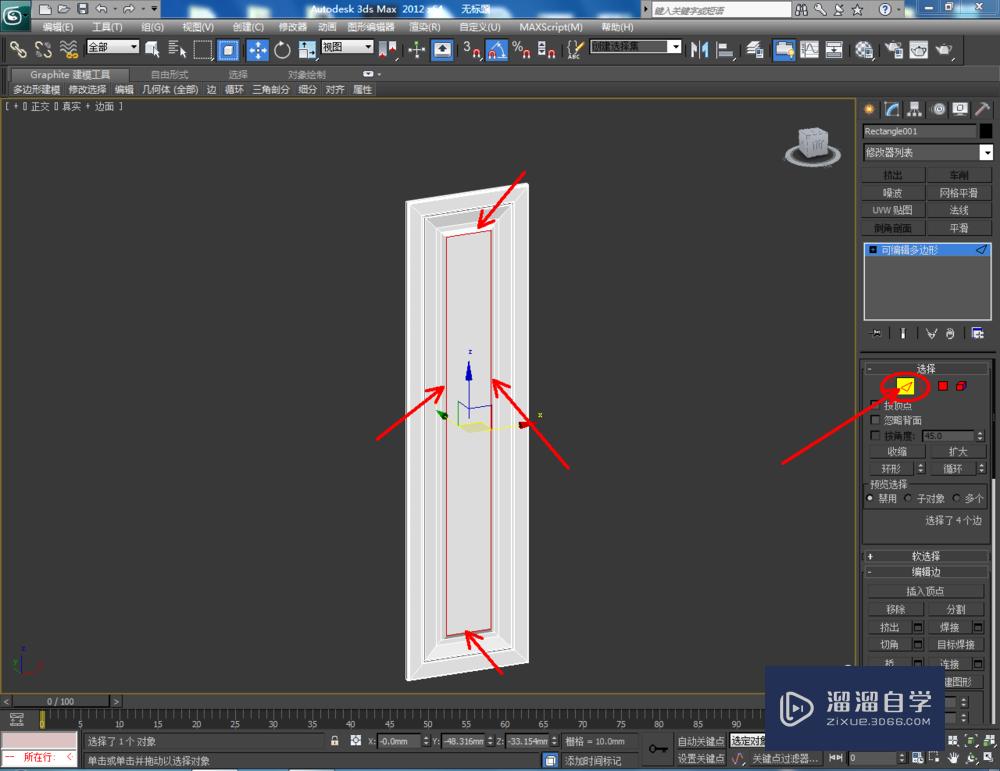
Task: Open the Layer Manager icon
Action: pyautogui.click(x=755, y=49)
